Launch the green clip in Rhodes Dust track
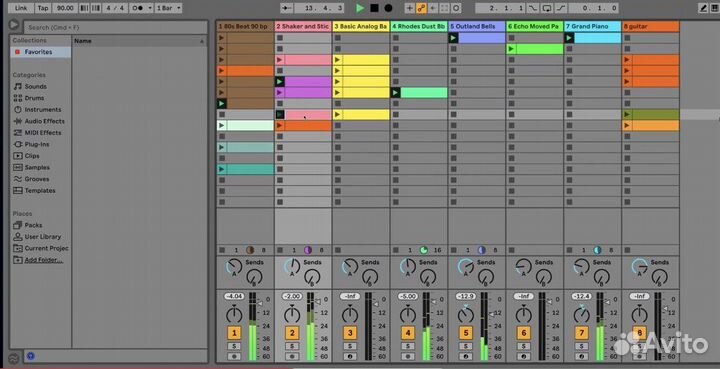Viewport: 720px width, 369px height. click(x=395, y=93)
